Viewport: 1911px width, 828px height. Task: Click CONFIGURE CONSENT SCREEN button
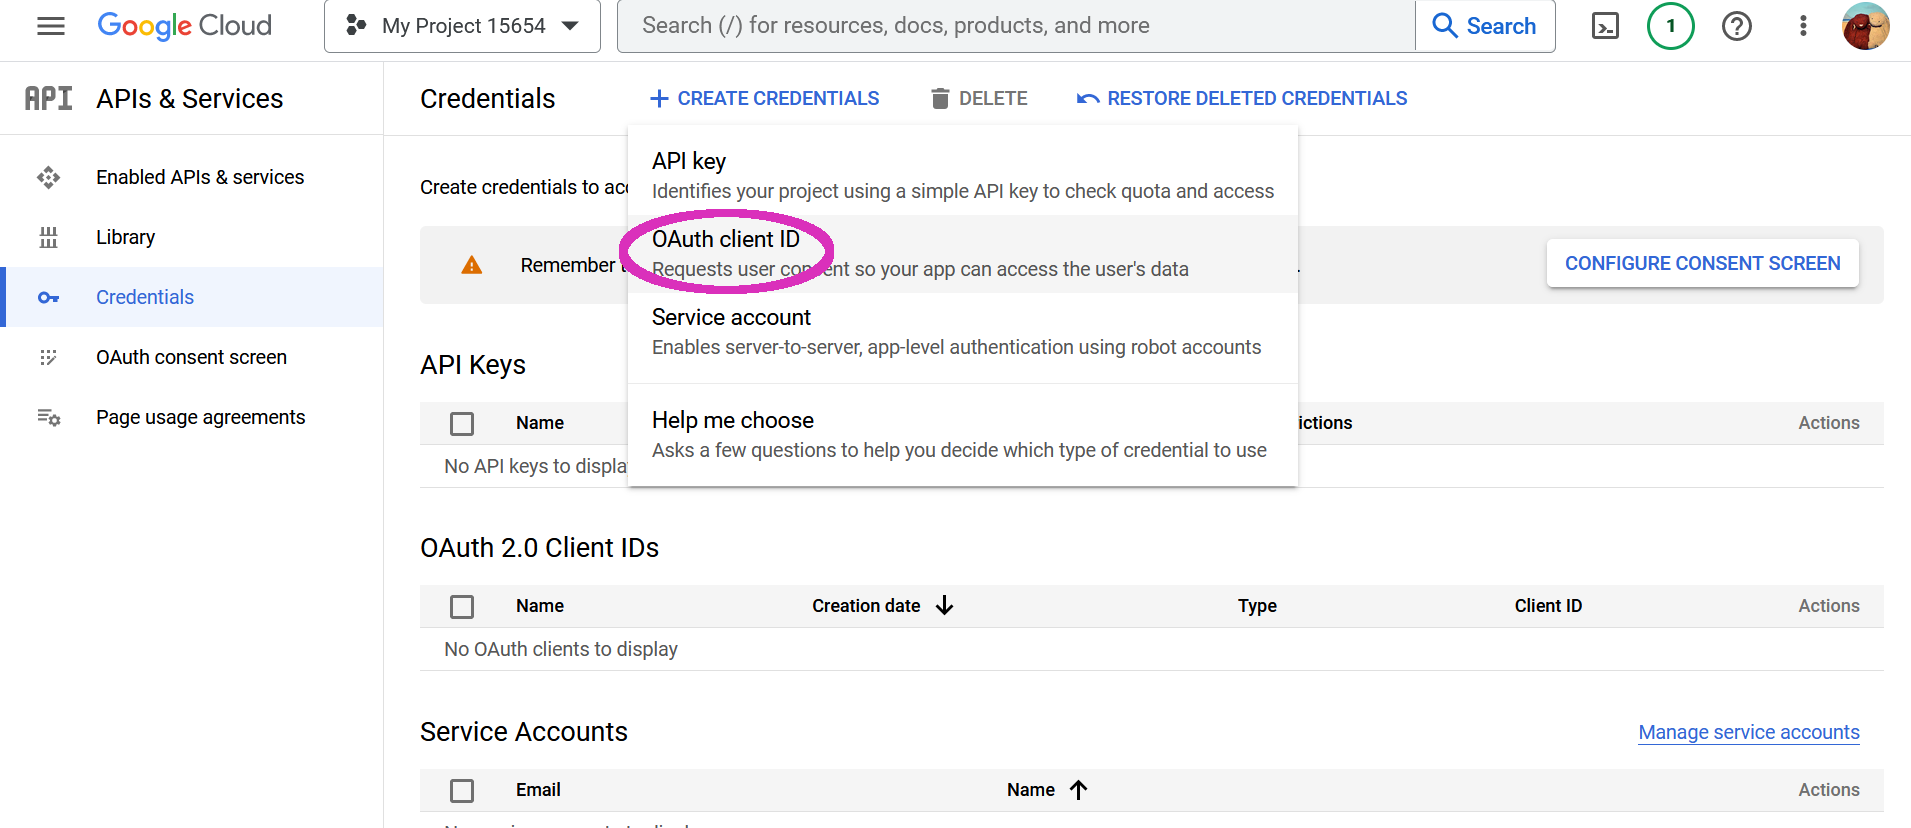click(1702, 263)
